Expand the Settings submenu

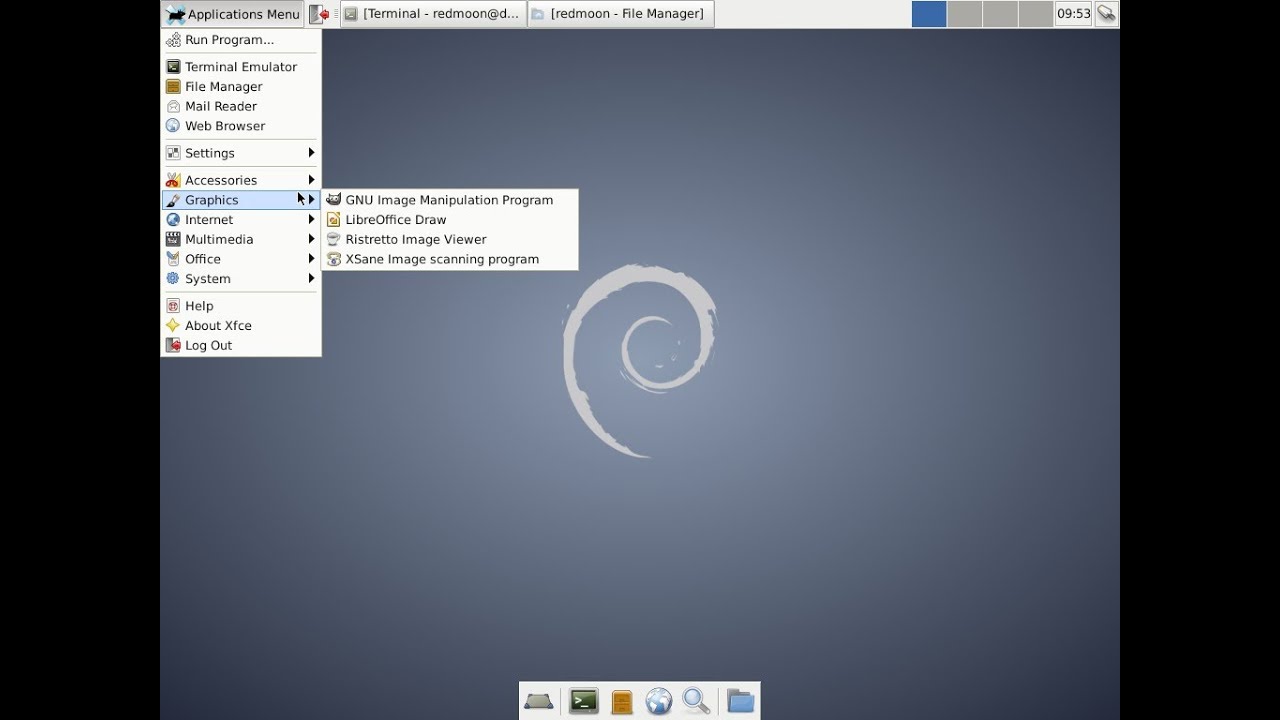pos(240,153)
